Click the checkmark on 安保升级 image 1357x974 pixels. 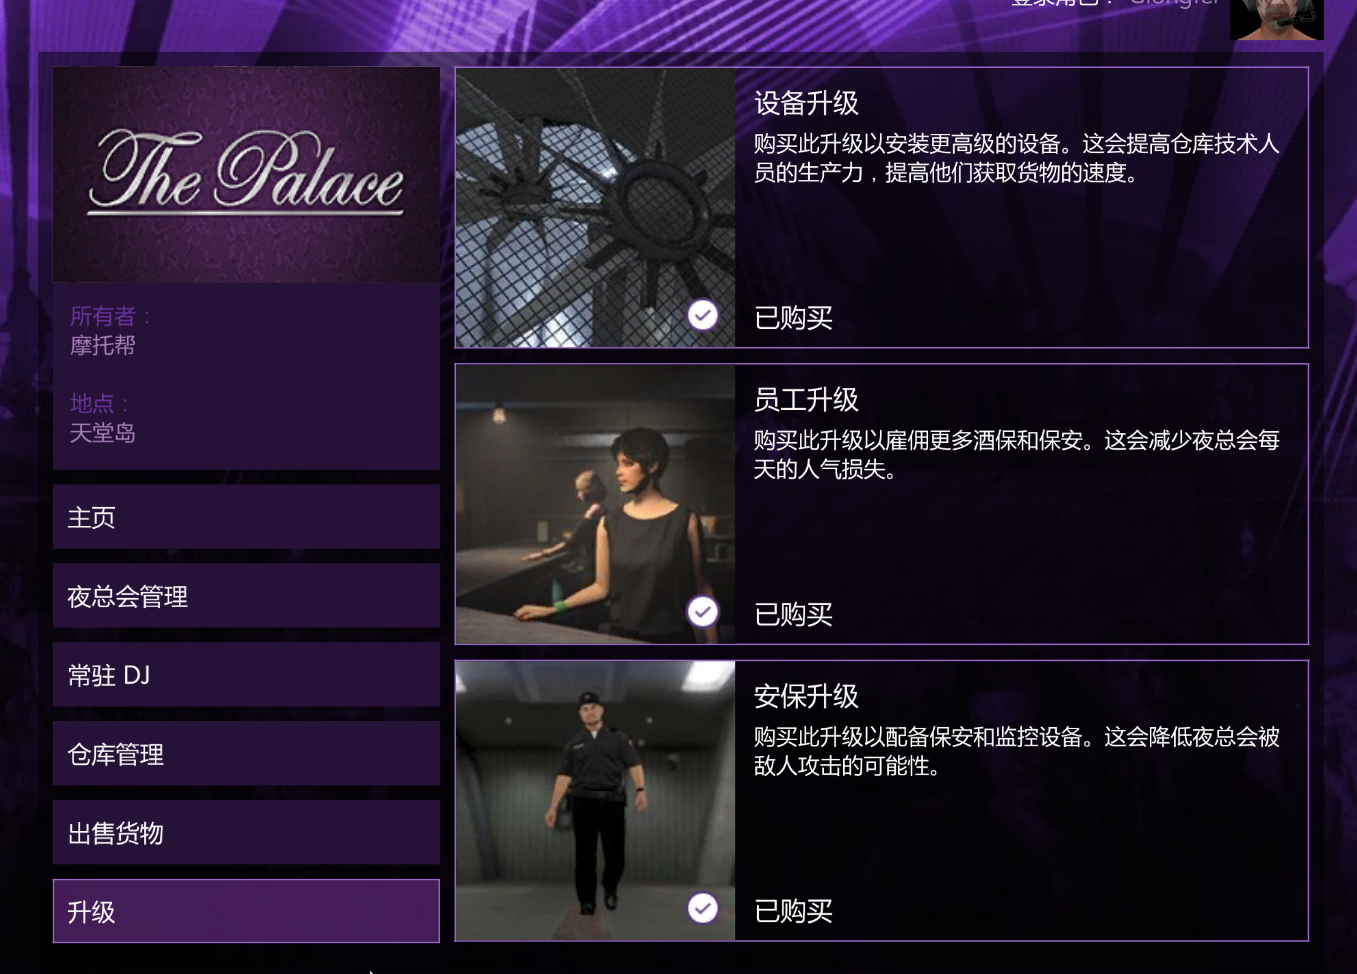coord(703,908)
